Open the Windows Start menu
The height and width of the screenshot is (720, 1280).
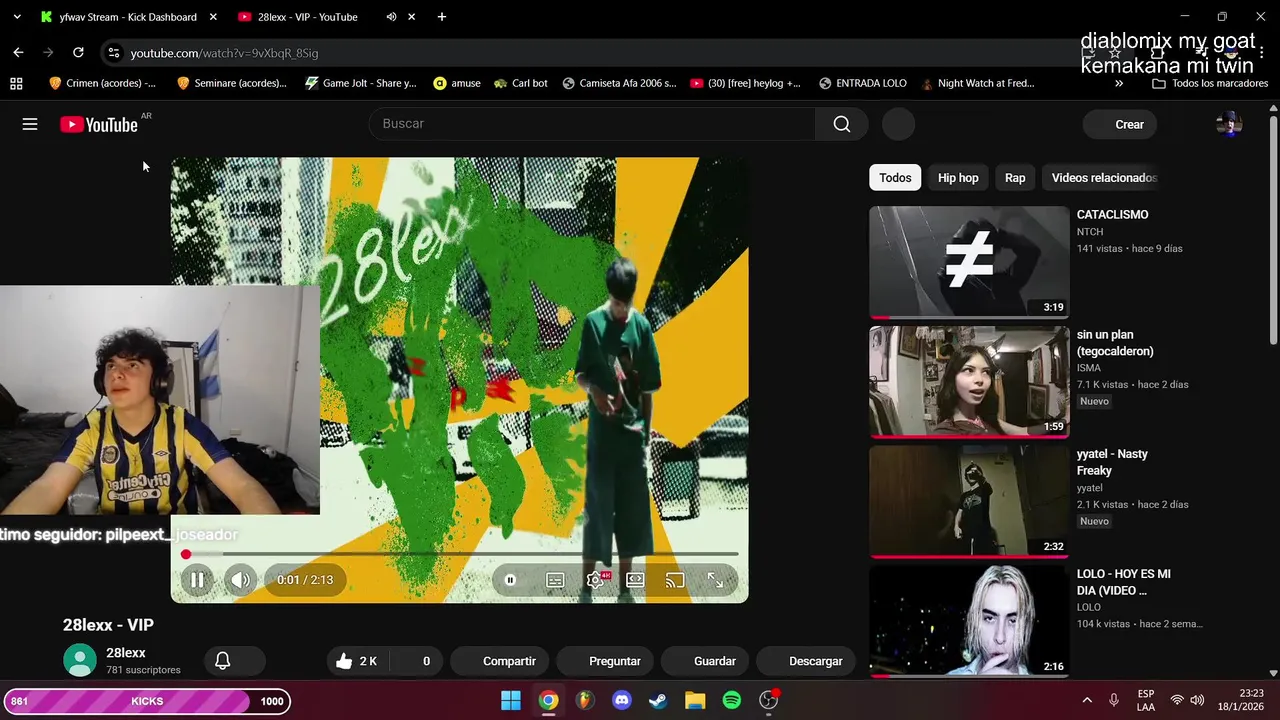click(x=511, y=701)
